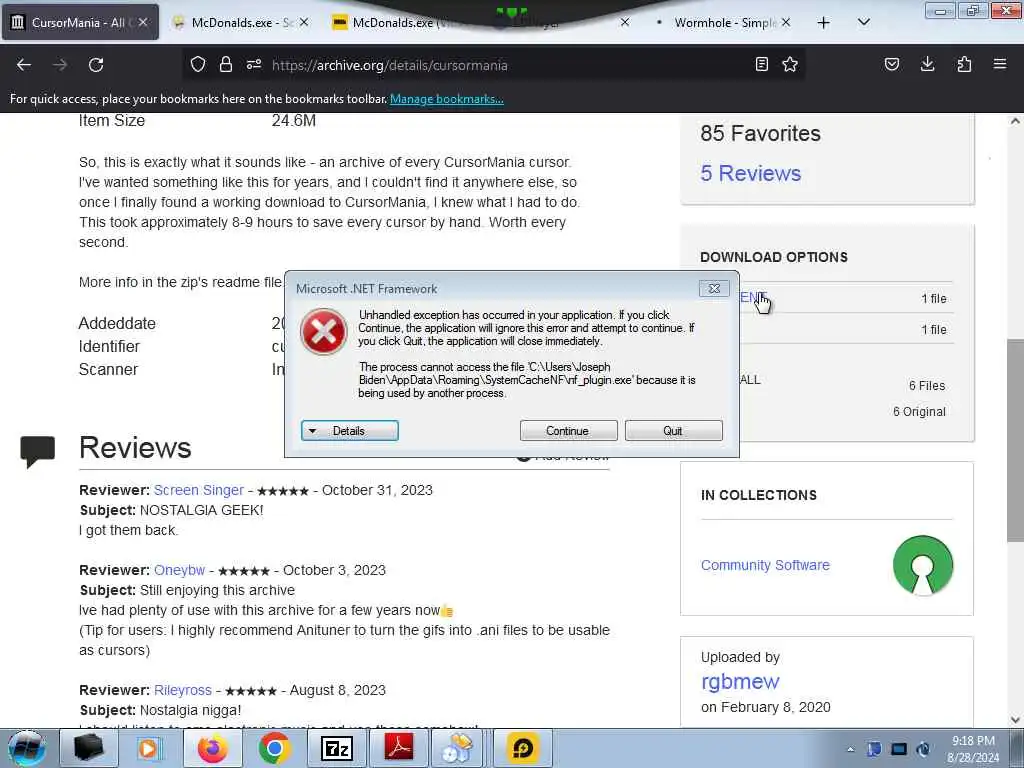Go back to the previous page
This screenshot has width=1024, height=768.
pos(24,65)
